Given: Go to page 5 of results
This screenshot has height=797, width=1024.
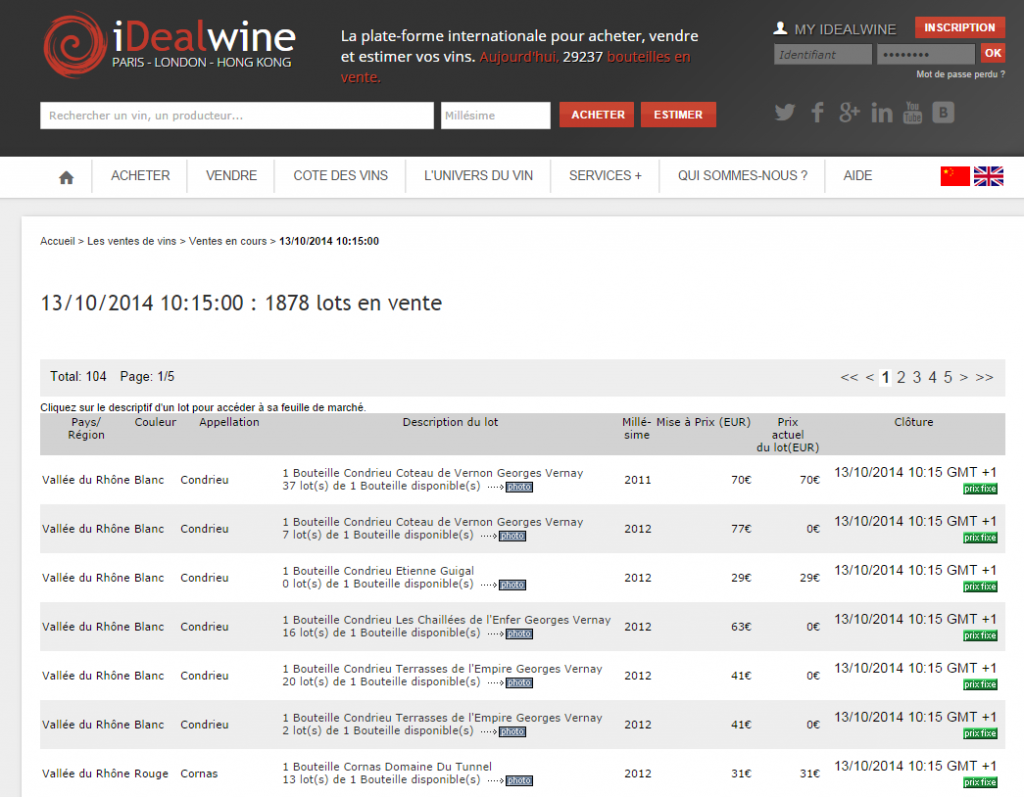Looking at the screenshot, I should click(x=948, y=378).
